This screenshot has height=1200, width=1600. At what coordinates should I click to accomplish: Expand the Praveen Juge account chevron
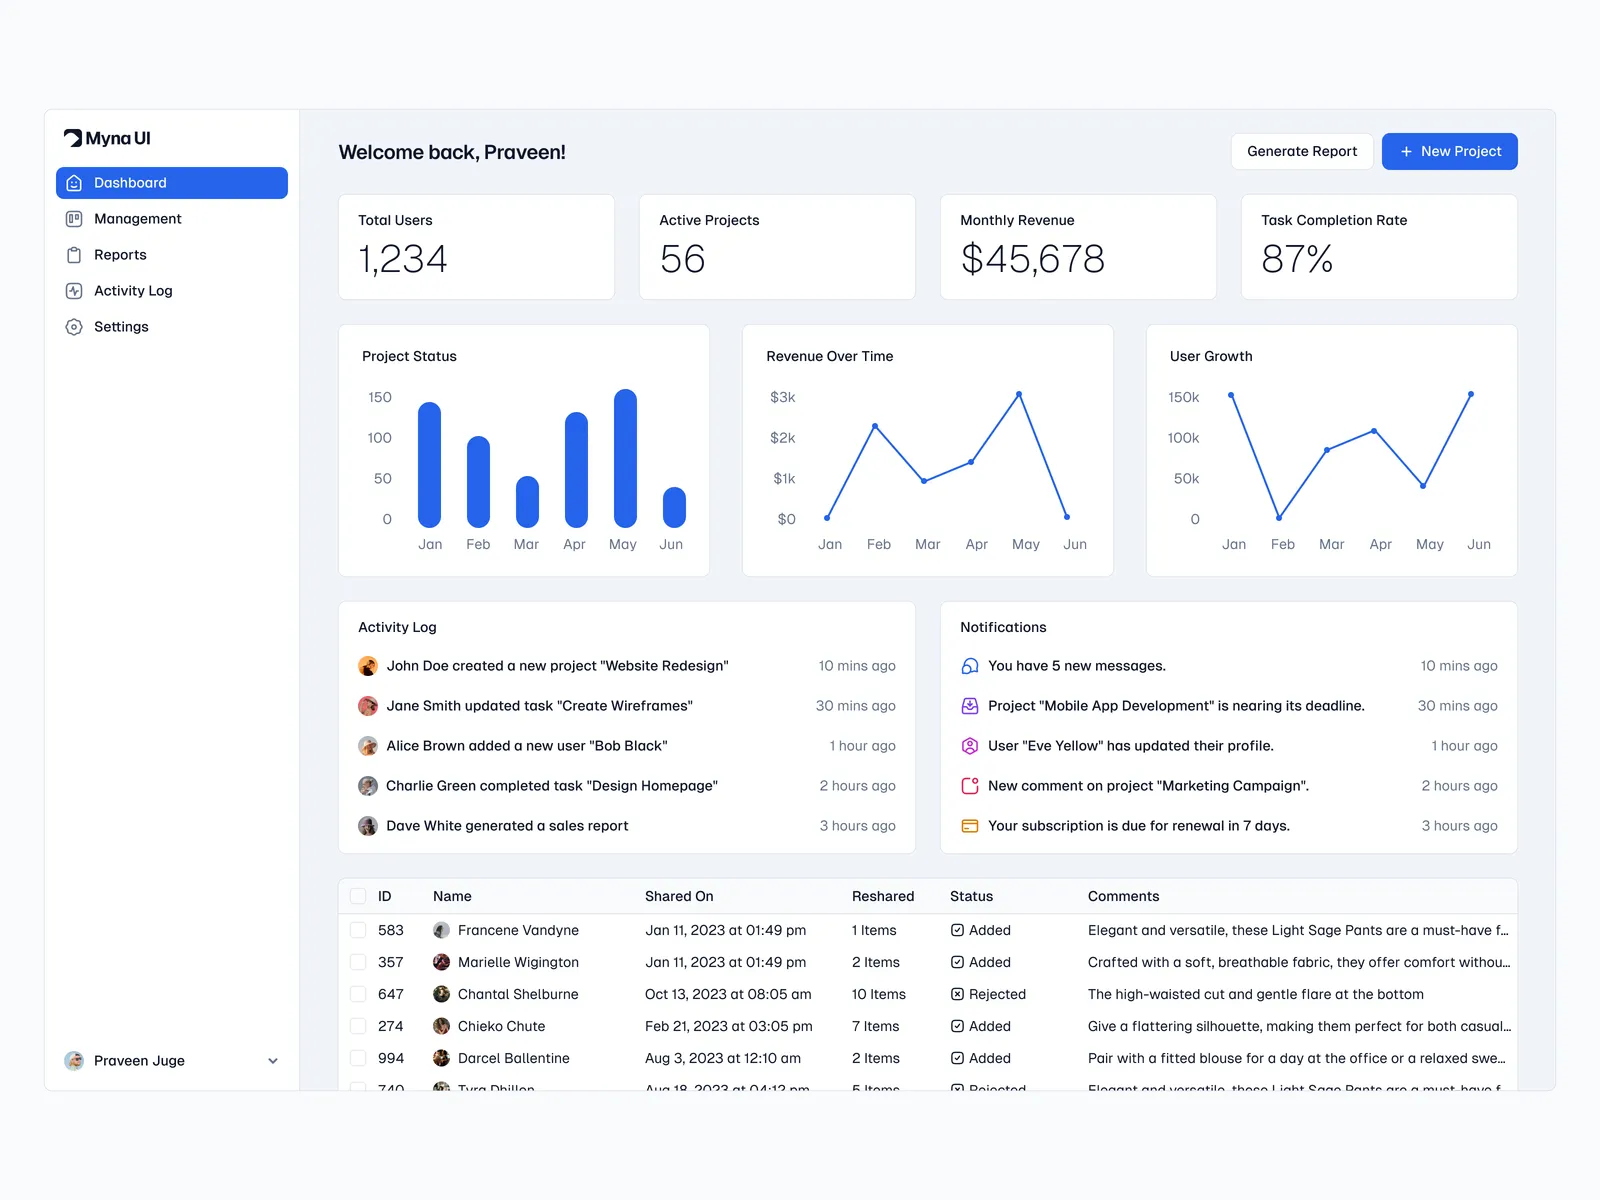(273, 1061)
